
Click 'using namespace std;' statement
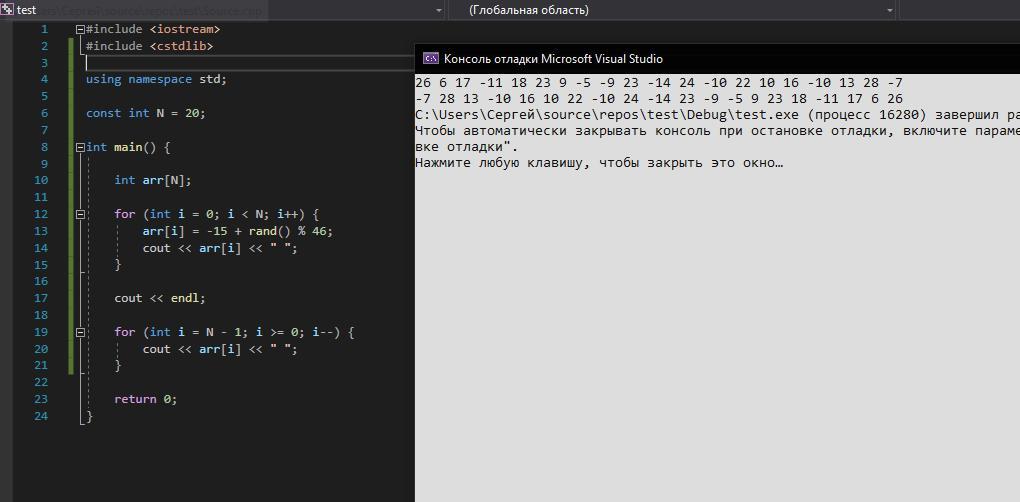pos(156,79)
